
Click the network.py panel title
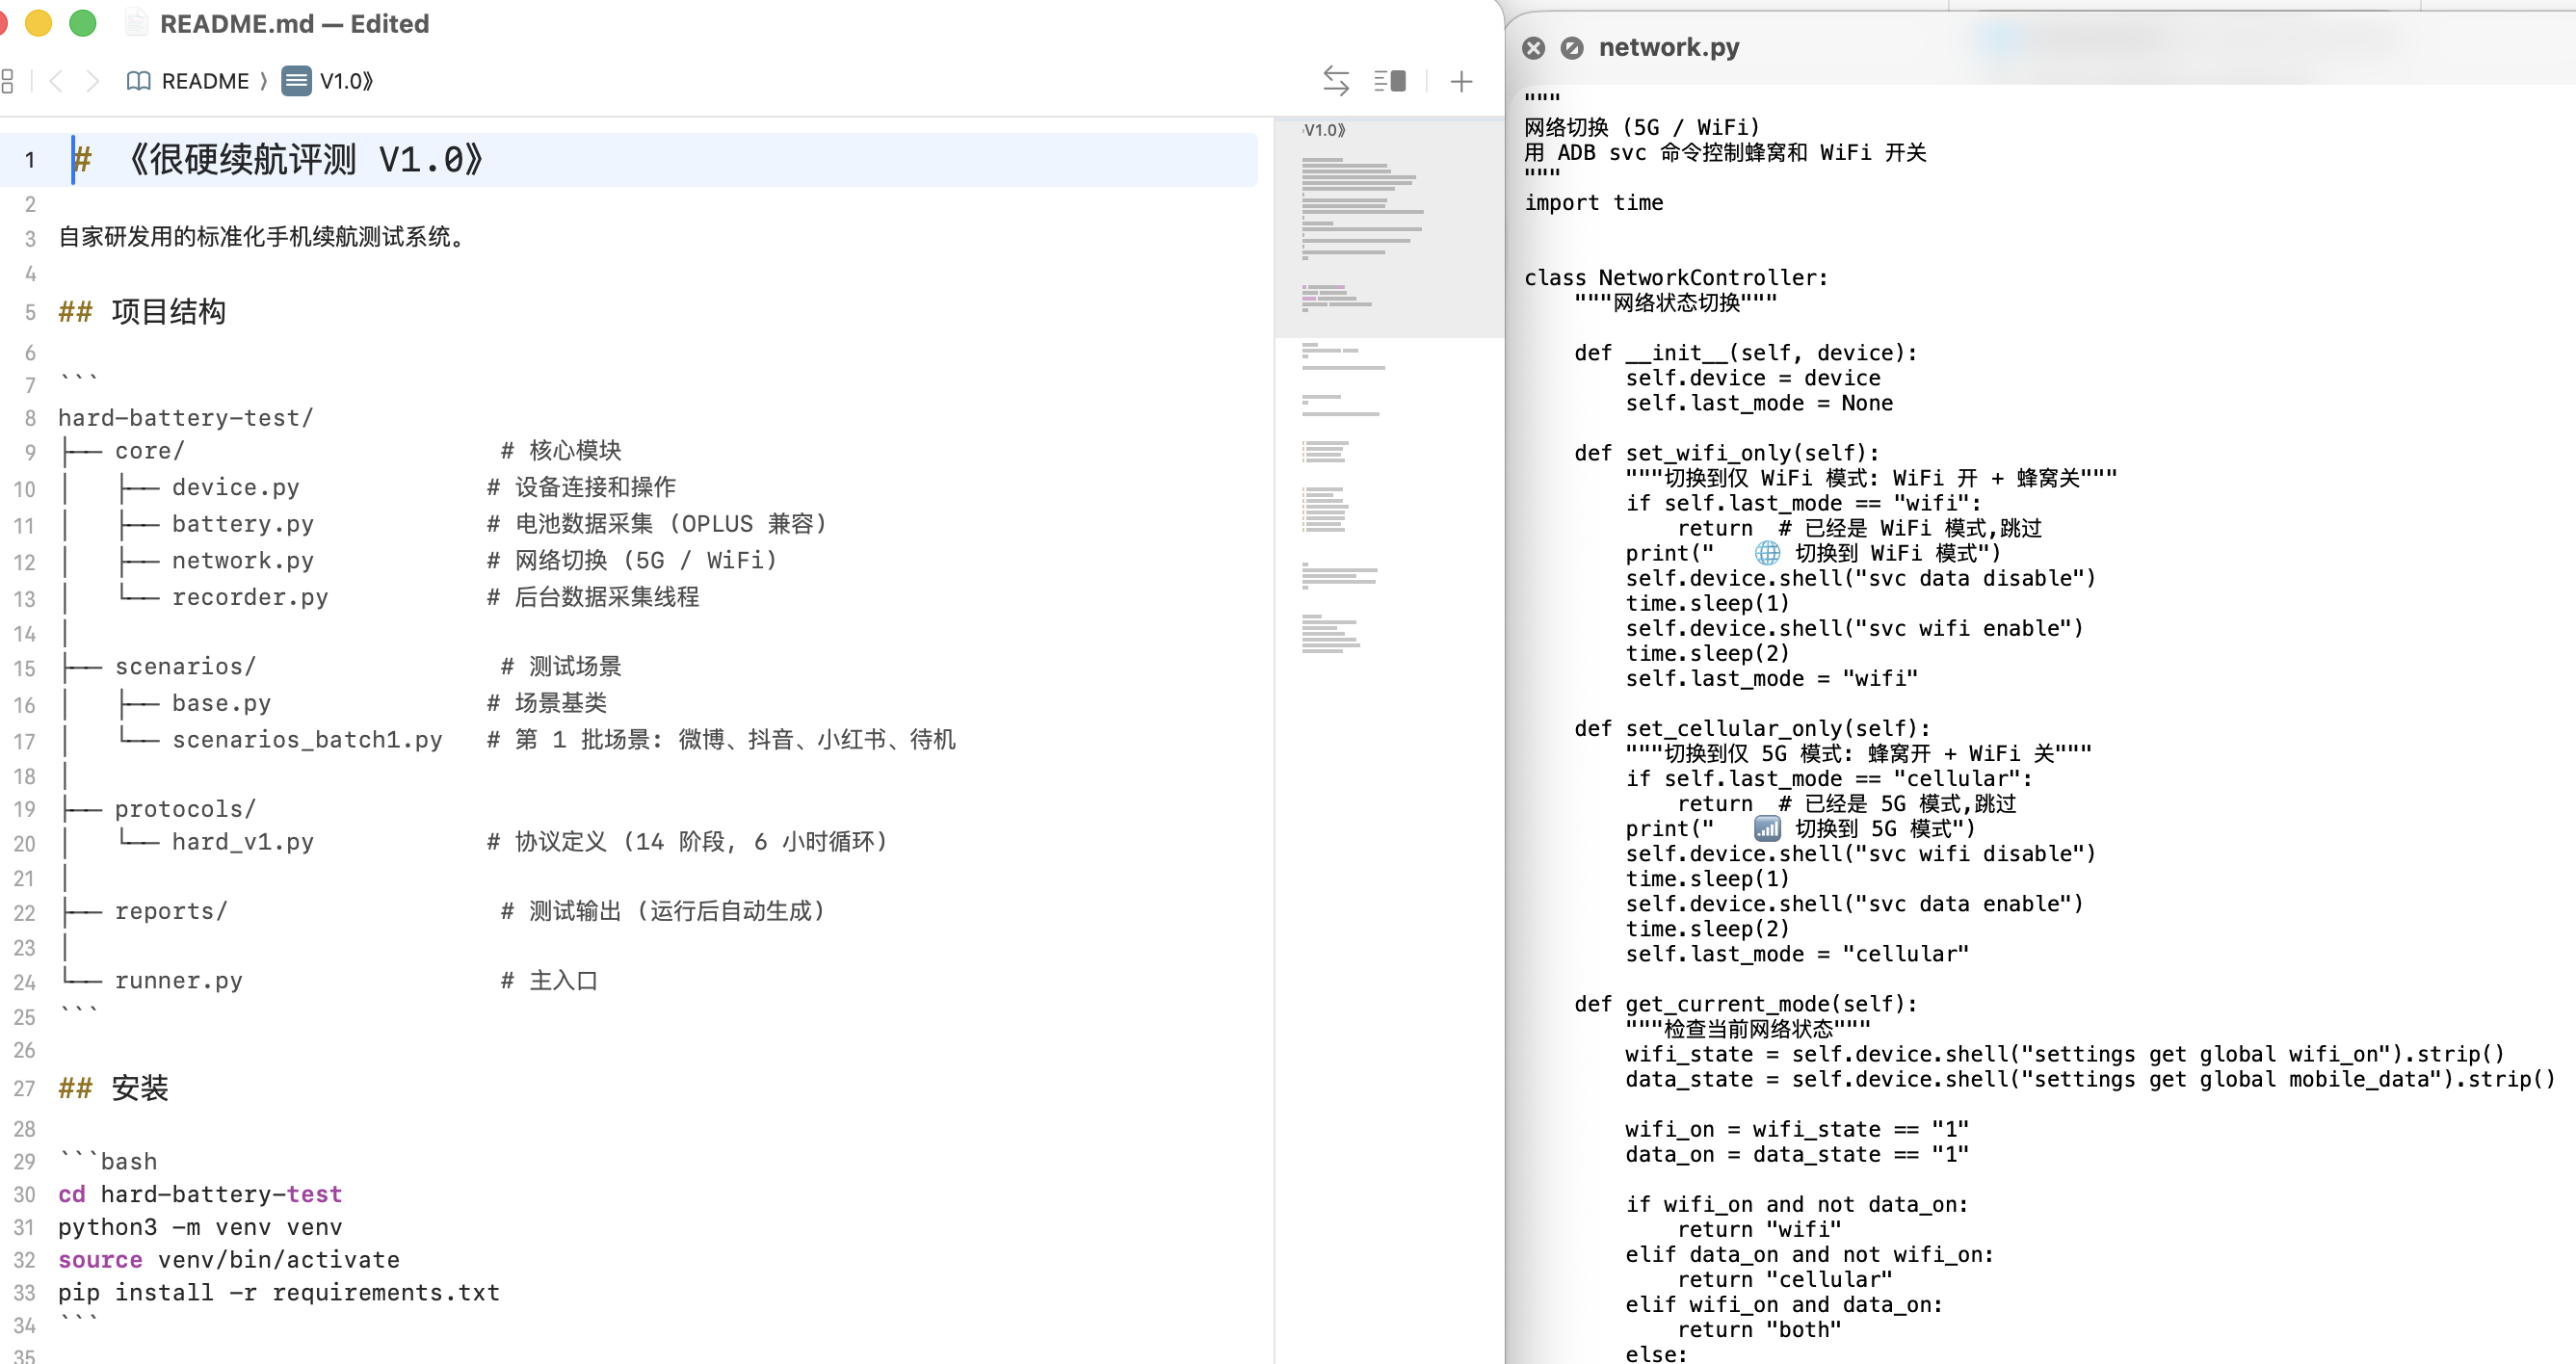[x=1668, y=47]
